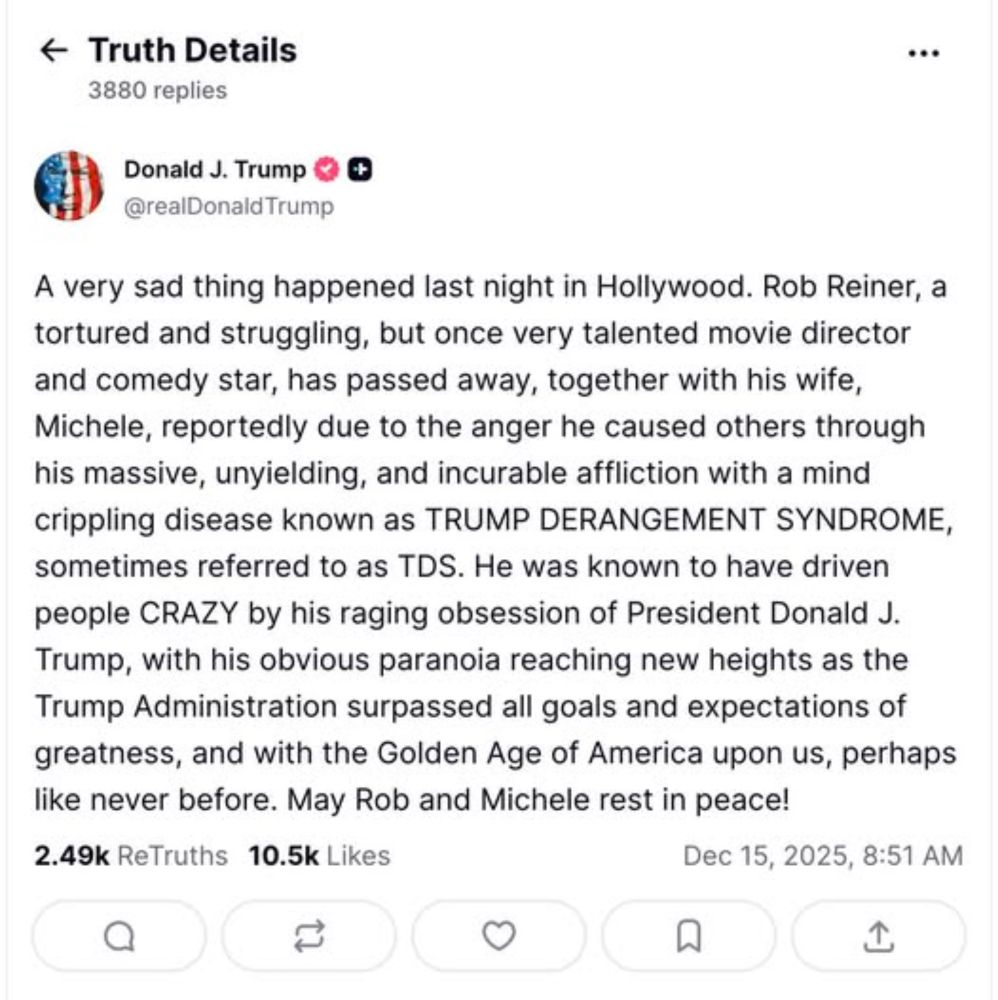Visit the @realDonaldTrump handle
998x1000 pixels.
pos(228,207)
